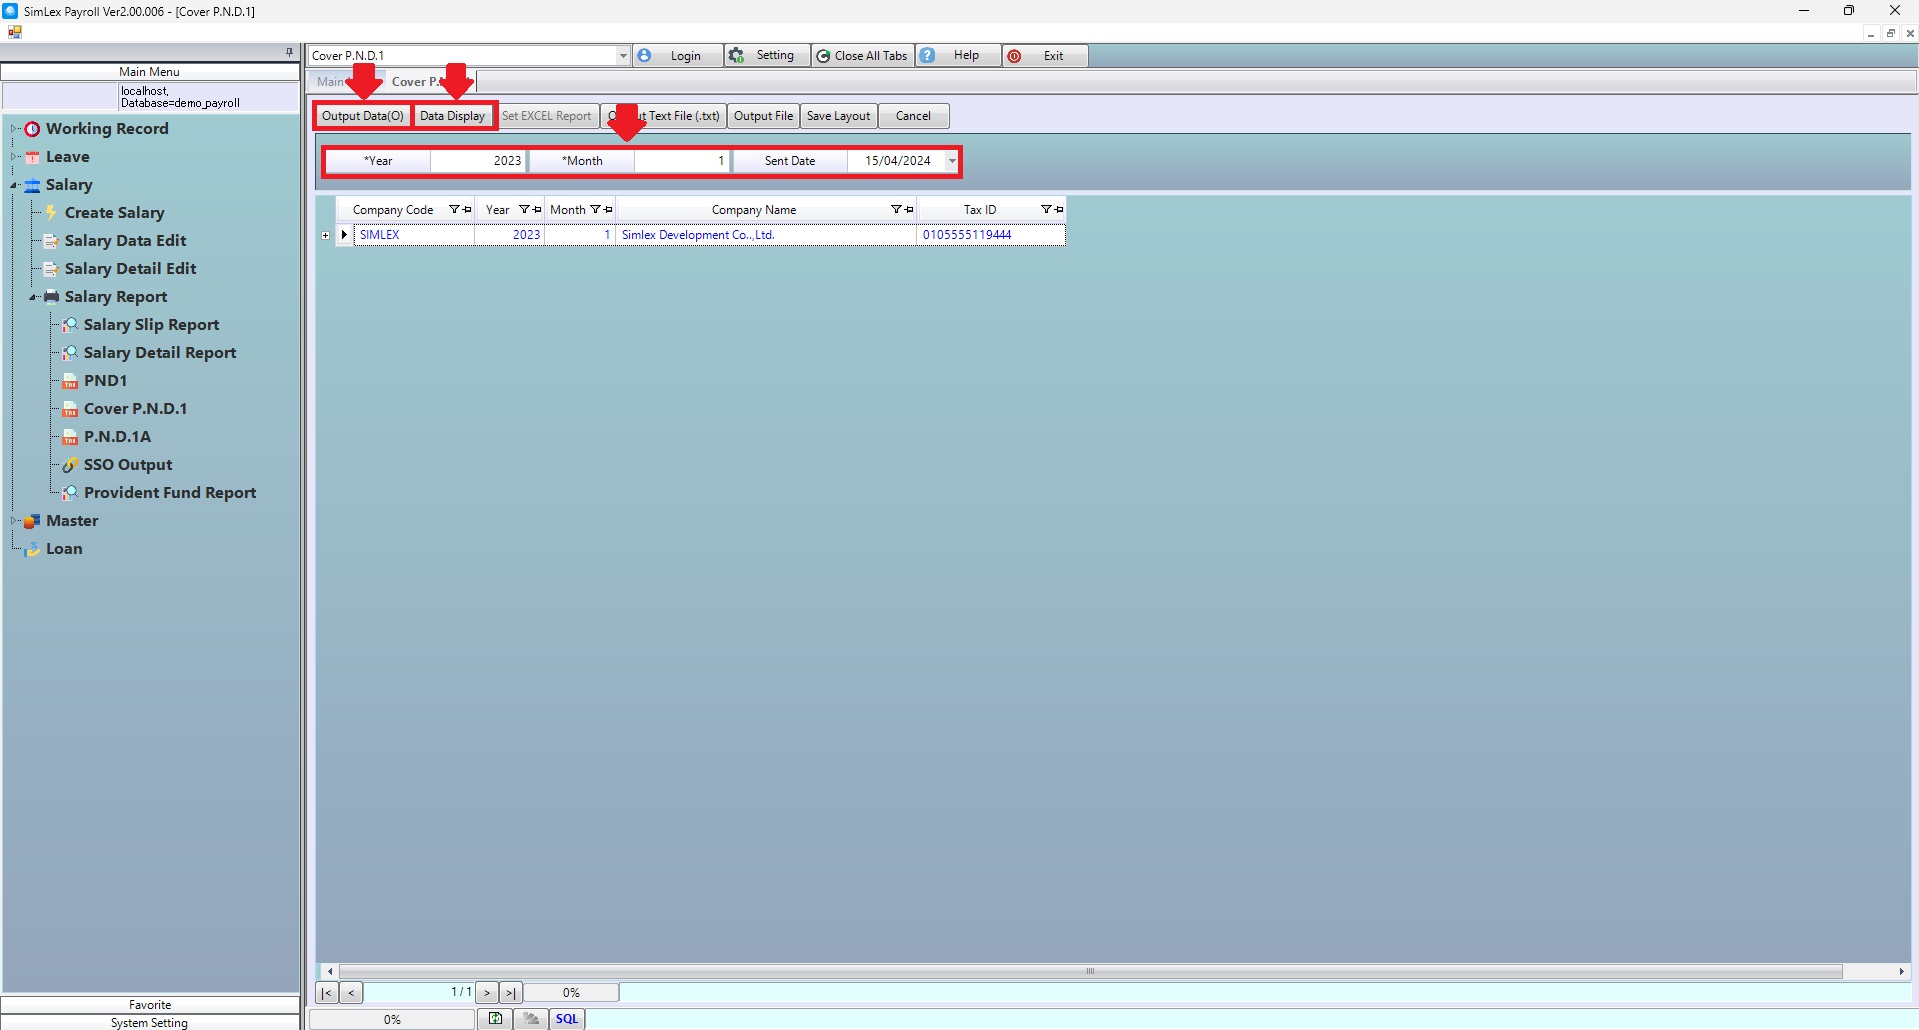Pin the Year column in the grid
Image resolution: width=1919 pixels, height=1030 pixels.
537,210
